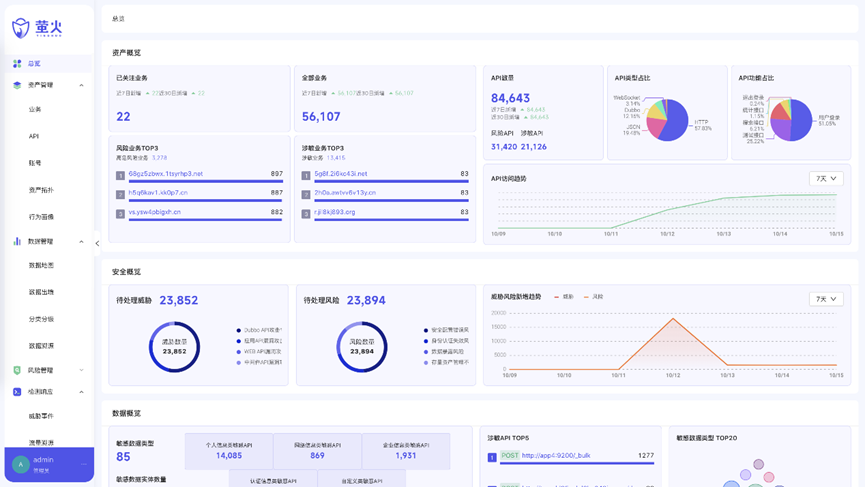Viewport: 865px width, 487px height.
Task: Open link 5g8f.2i6xc43i.net
Action: tap(341, 174)
